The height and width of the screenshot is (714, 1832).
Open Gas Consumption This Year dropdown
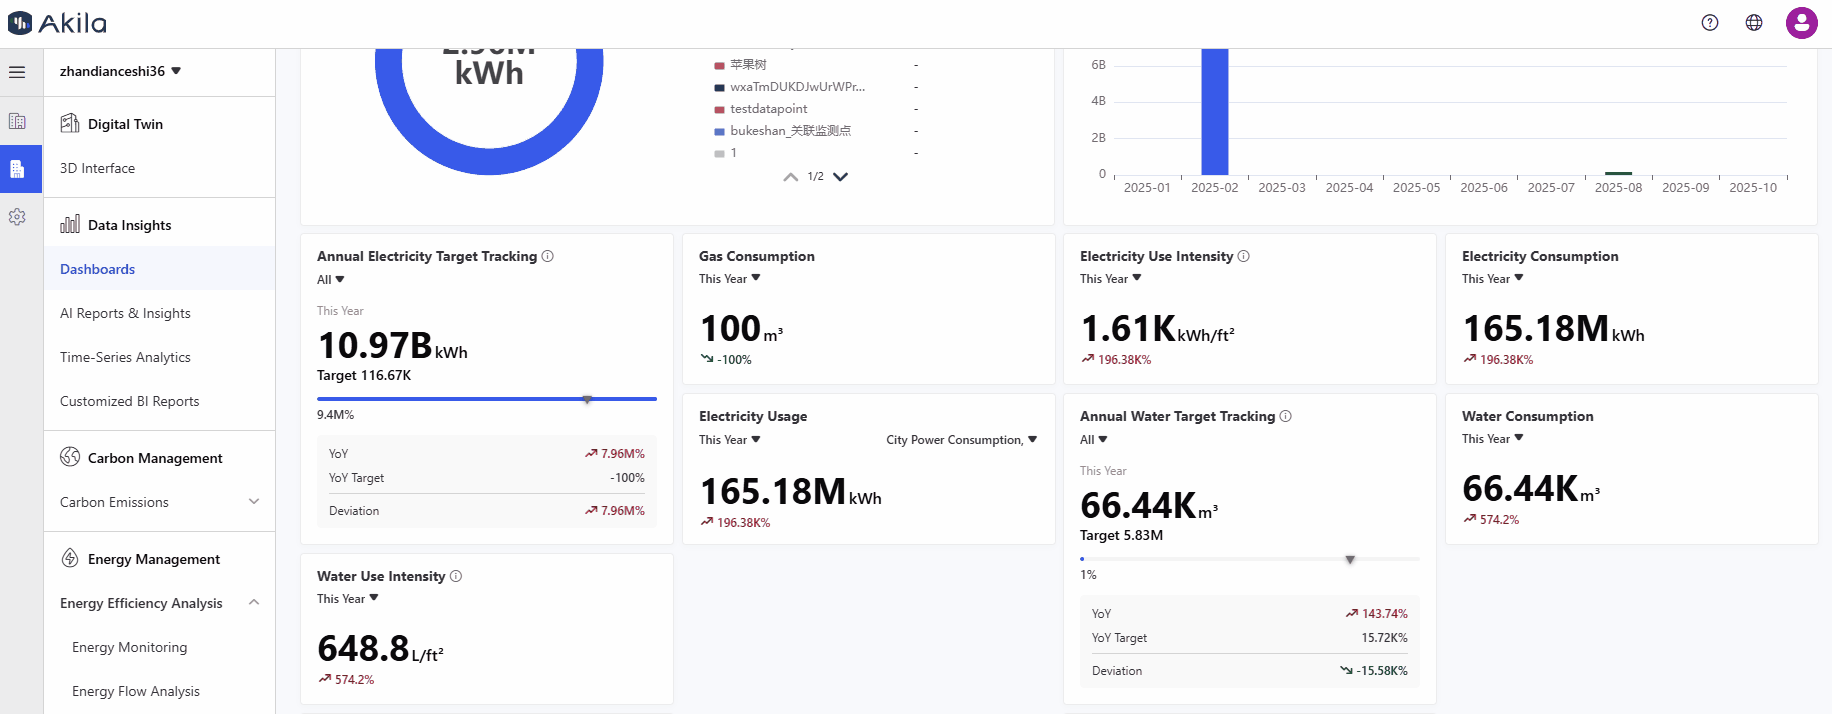(730, 279)
